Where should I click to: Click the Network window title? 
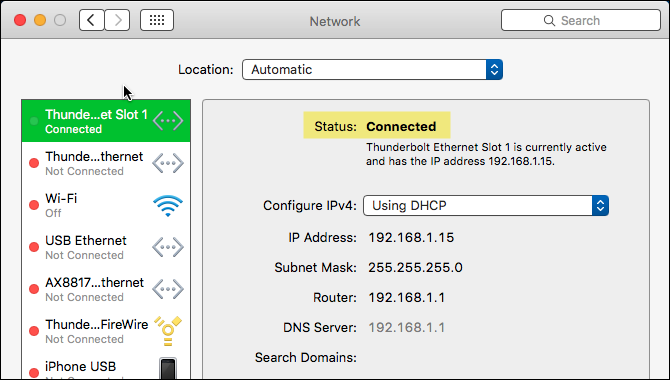(335, 21)
